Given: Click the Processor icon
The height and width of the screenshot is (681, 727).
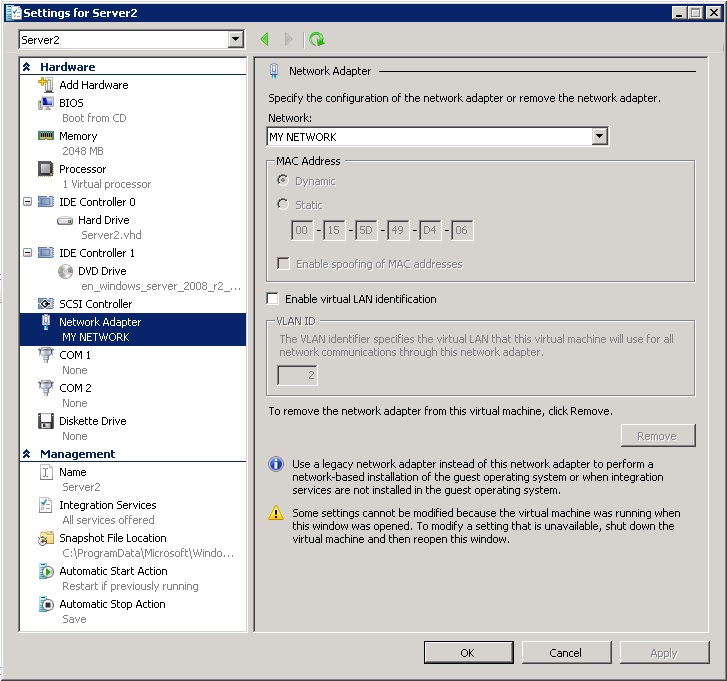Looking at the screenshot, I should pos(45,169).
